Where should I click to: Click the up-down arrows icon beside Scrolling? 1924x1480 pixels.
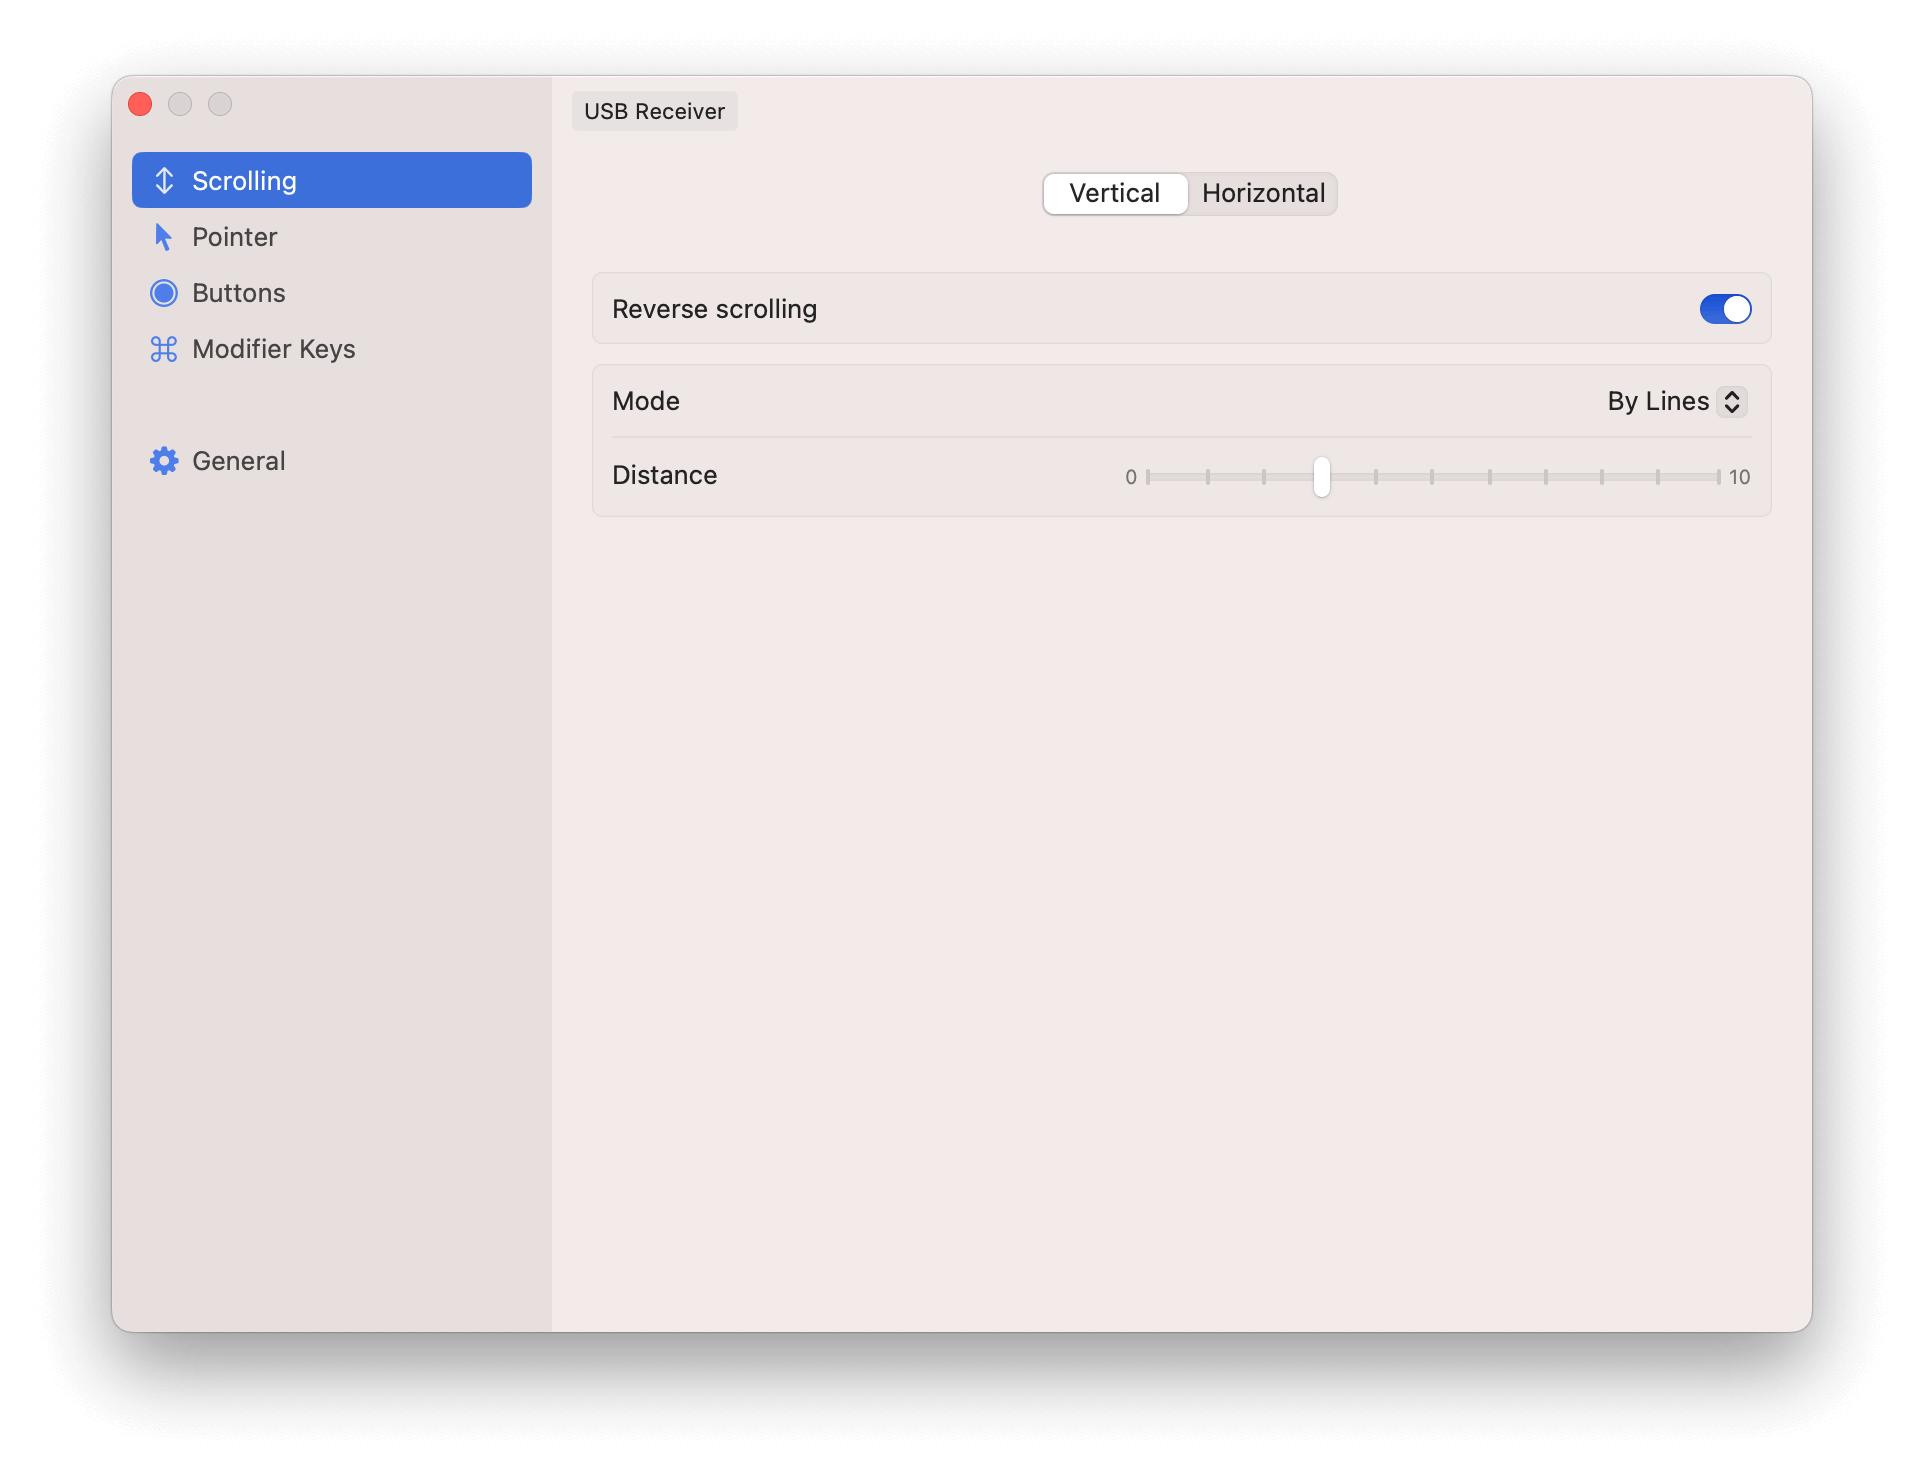(x=164, y=180)
